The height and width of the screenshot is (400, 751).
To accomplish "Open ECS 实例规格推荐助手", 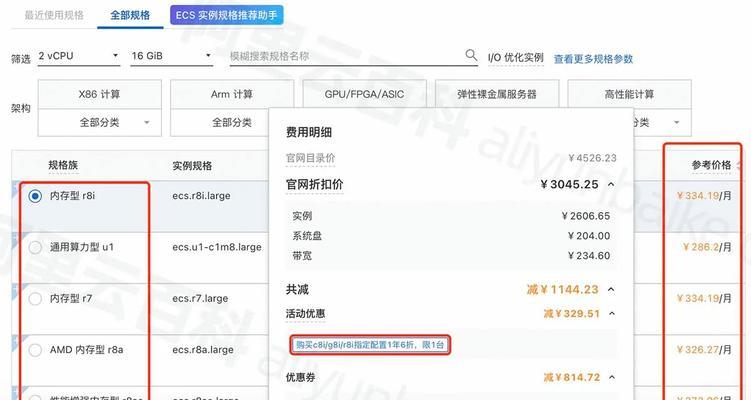I will 227,15.
